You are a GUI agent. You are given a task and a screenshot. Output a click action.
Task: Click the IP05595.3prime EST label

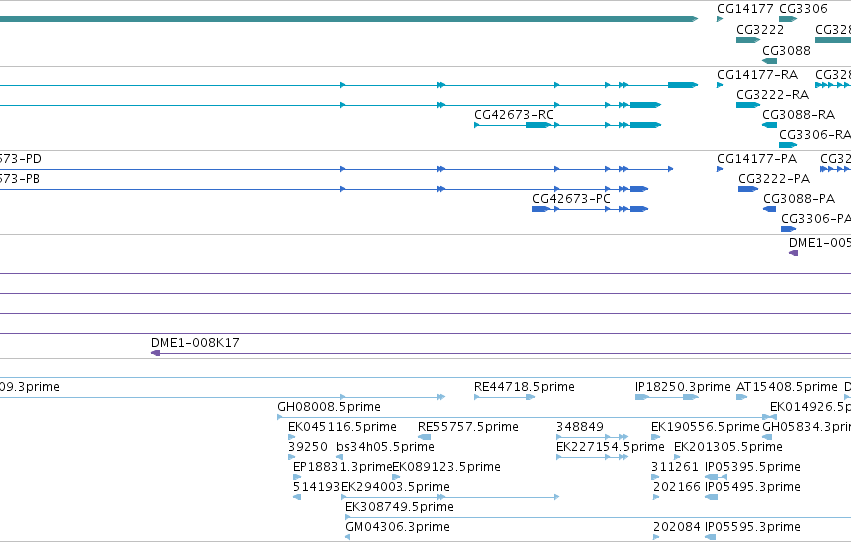pos(753,527)
